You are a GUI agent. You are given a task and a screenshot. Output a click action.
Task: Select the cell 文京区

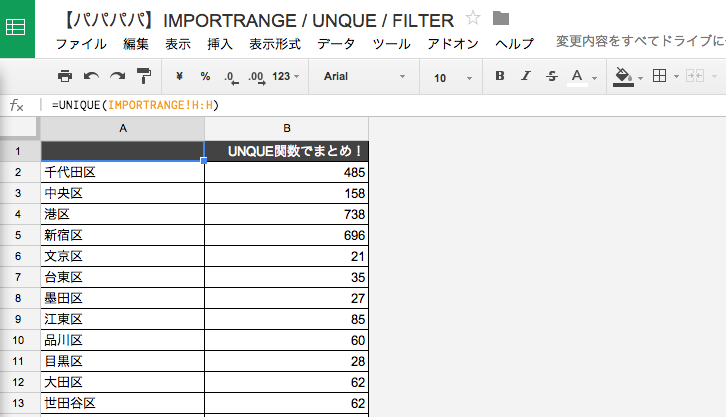[x=123, y=256]
